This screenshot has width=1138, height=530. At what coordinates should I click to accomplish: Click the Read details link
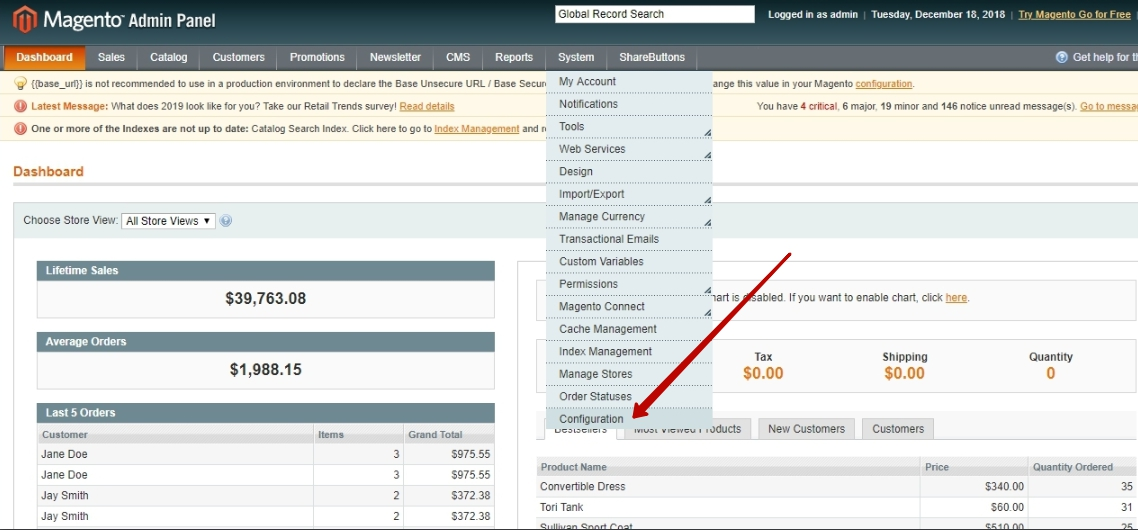[427, 106]
